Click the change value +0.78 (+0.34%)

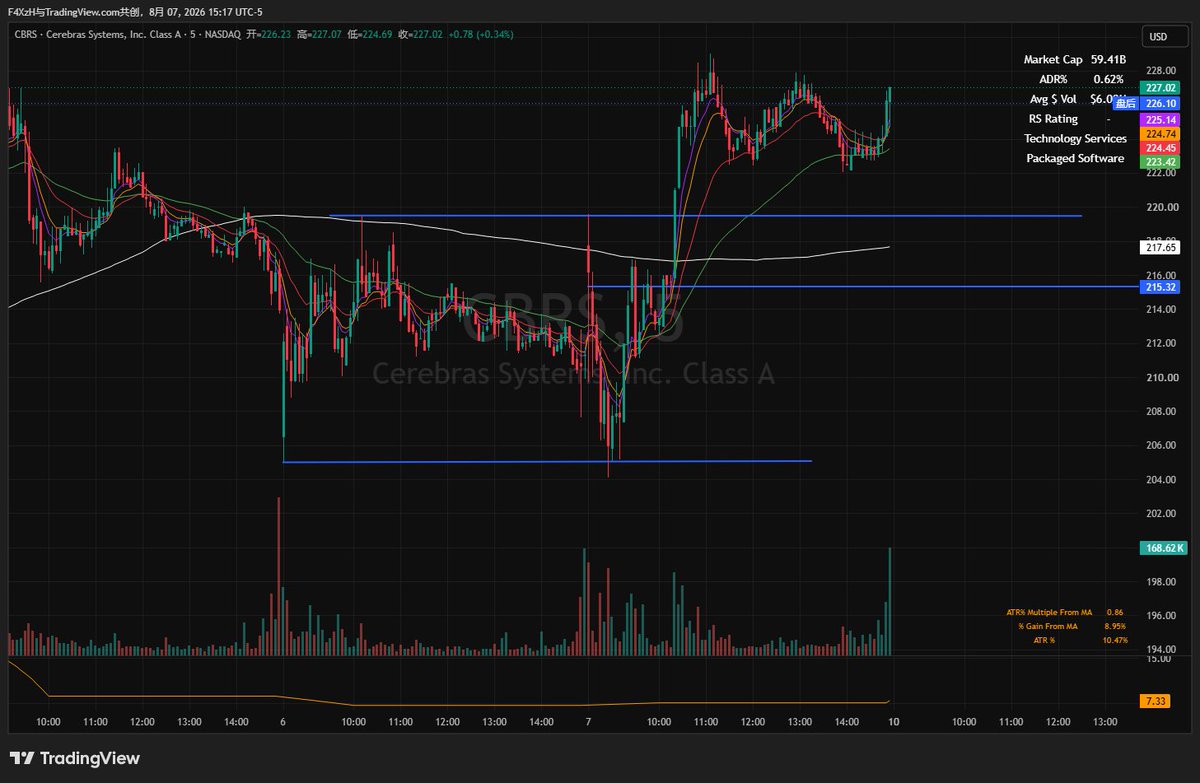tap(480, 35)
